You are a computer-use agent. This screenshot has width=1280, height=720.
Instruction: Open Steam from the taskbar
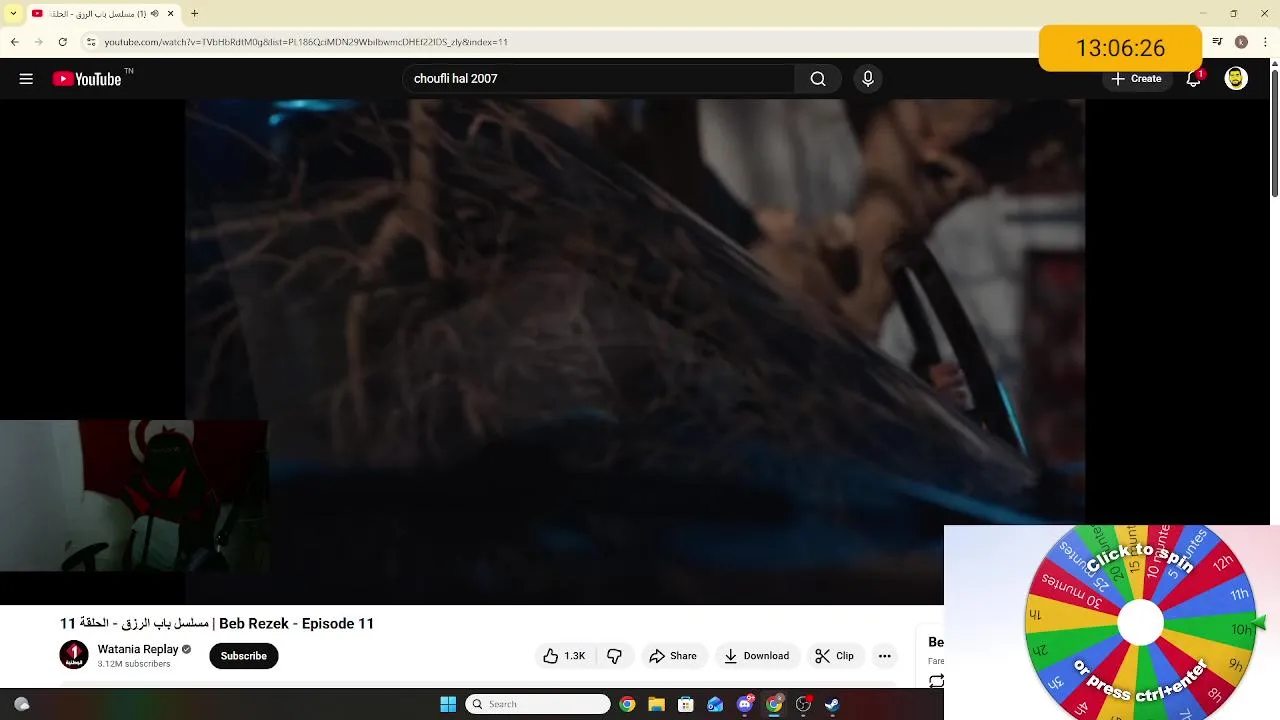point(832,704)
